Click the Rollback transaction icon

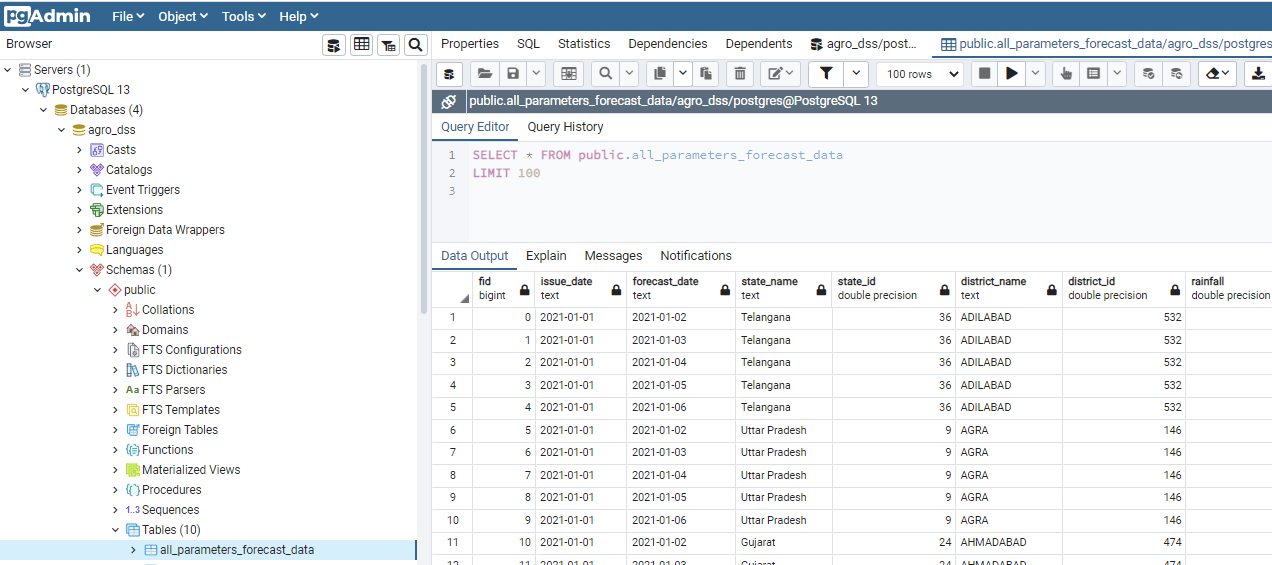pyautogui.click(x=1176, y=74)
